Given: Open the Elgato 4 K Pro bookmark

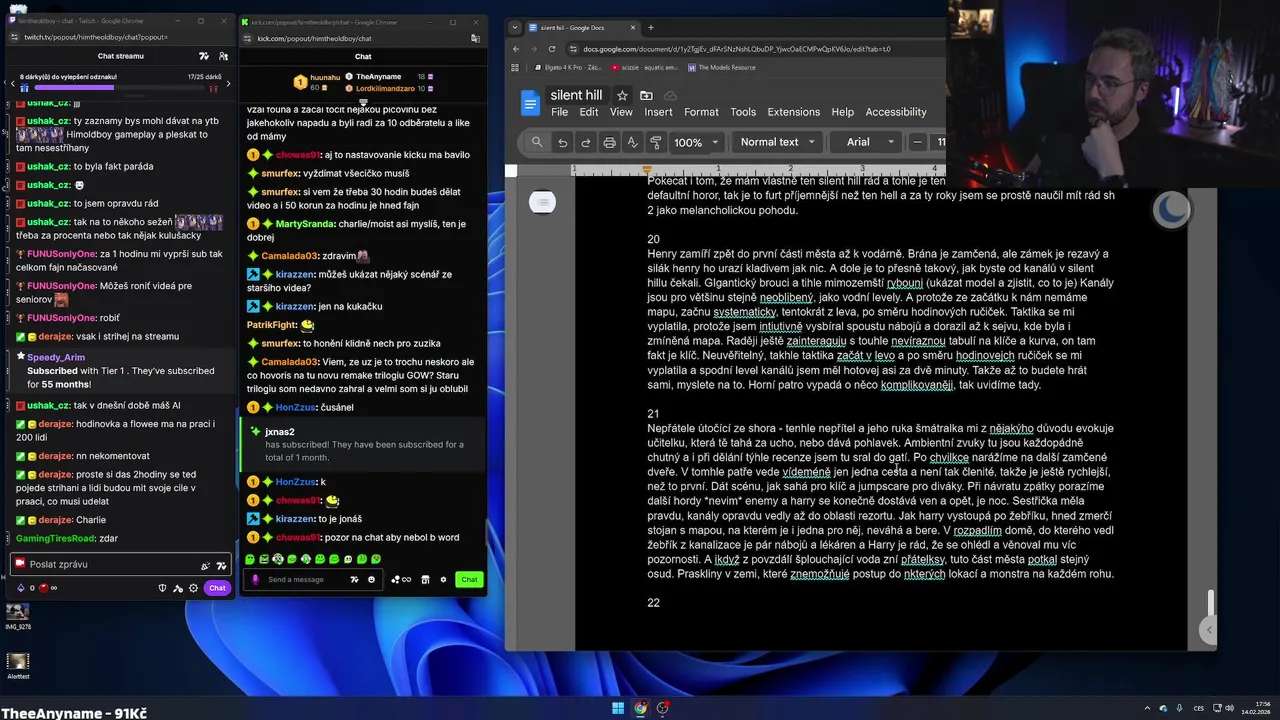Looking at the screenshot, I should point(566,67).
